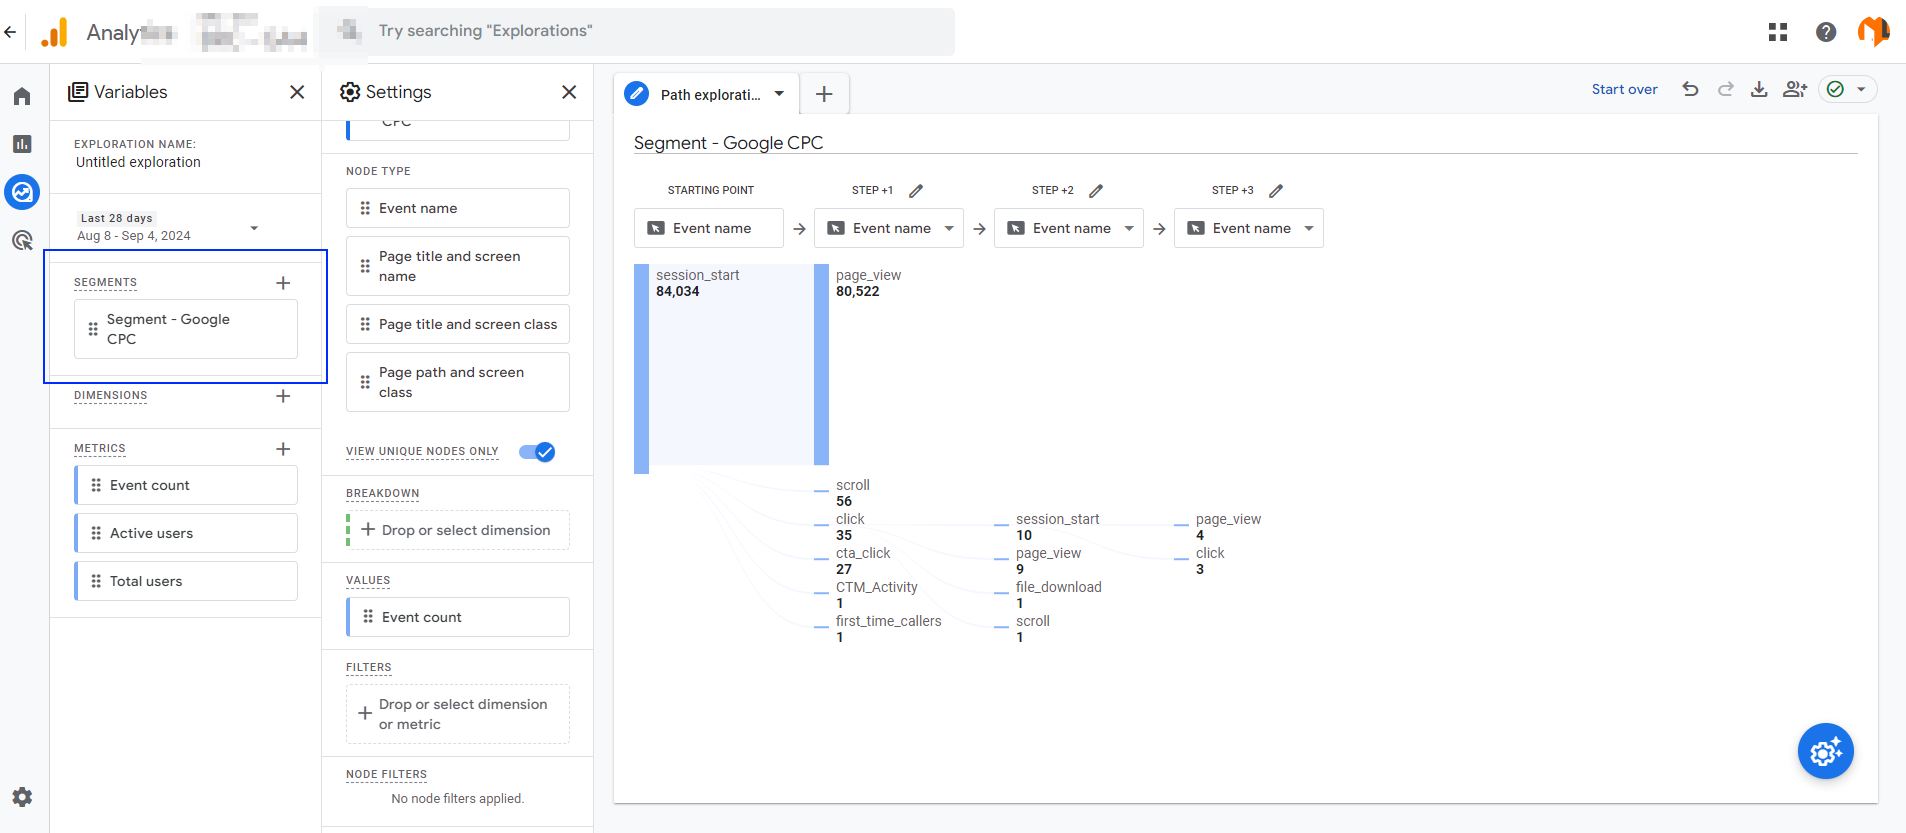Select the Event count metric
This screenshot has height=833, width=1906.
click(x=186, y=485)
